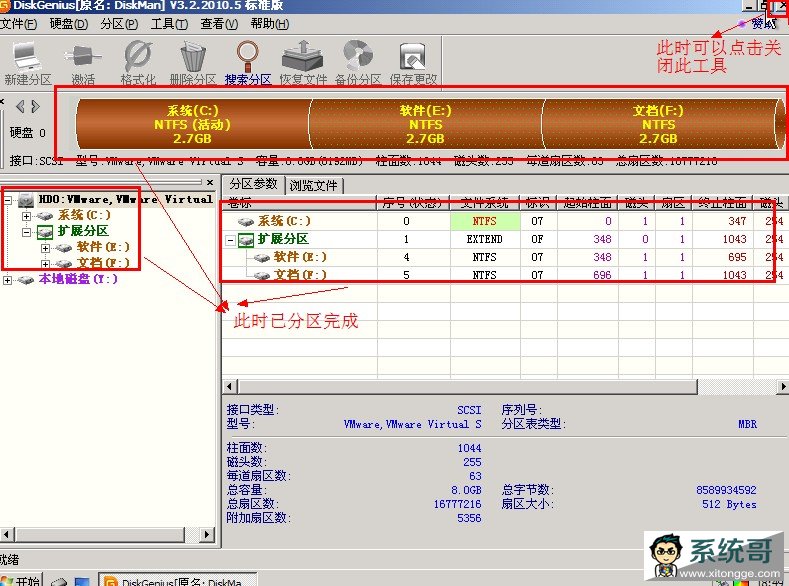This screenshot has height=586, width=789.
Task: Click the partition table horizontal scrollbar thumb
Action: [x=468, y=387]
